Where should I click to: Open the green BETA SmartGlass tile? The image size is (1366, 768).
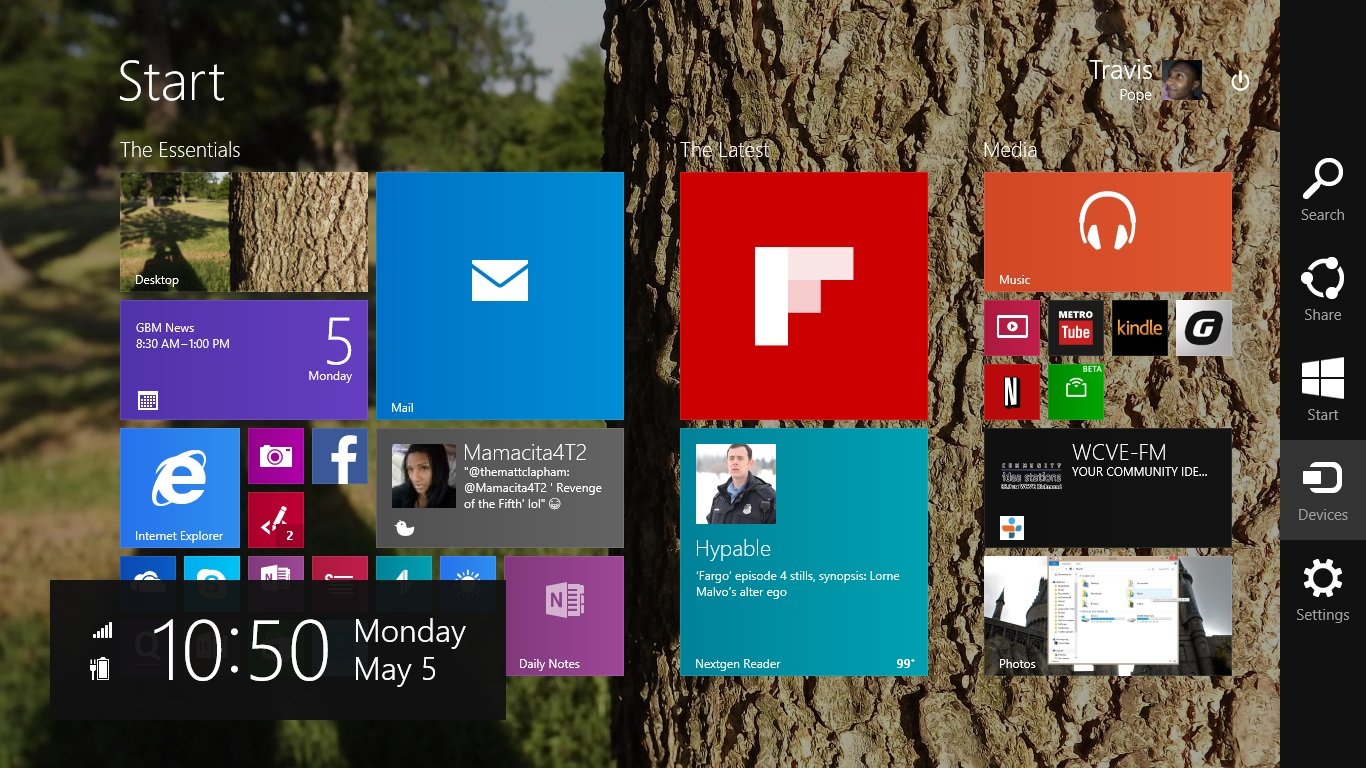(x=1076, y=392)
